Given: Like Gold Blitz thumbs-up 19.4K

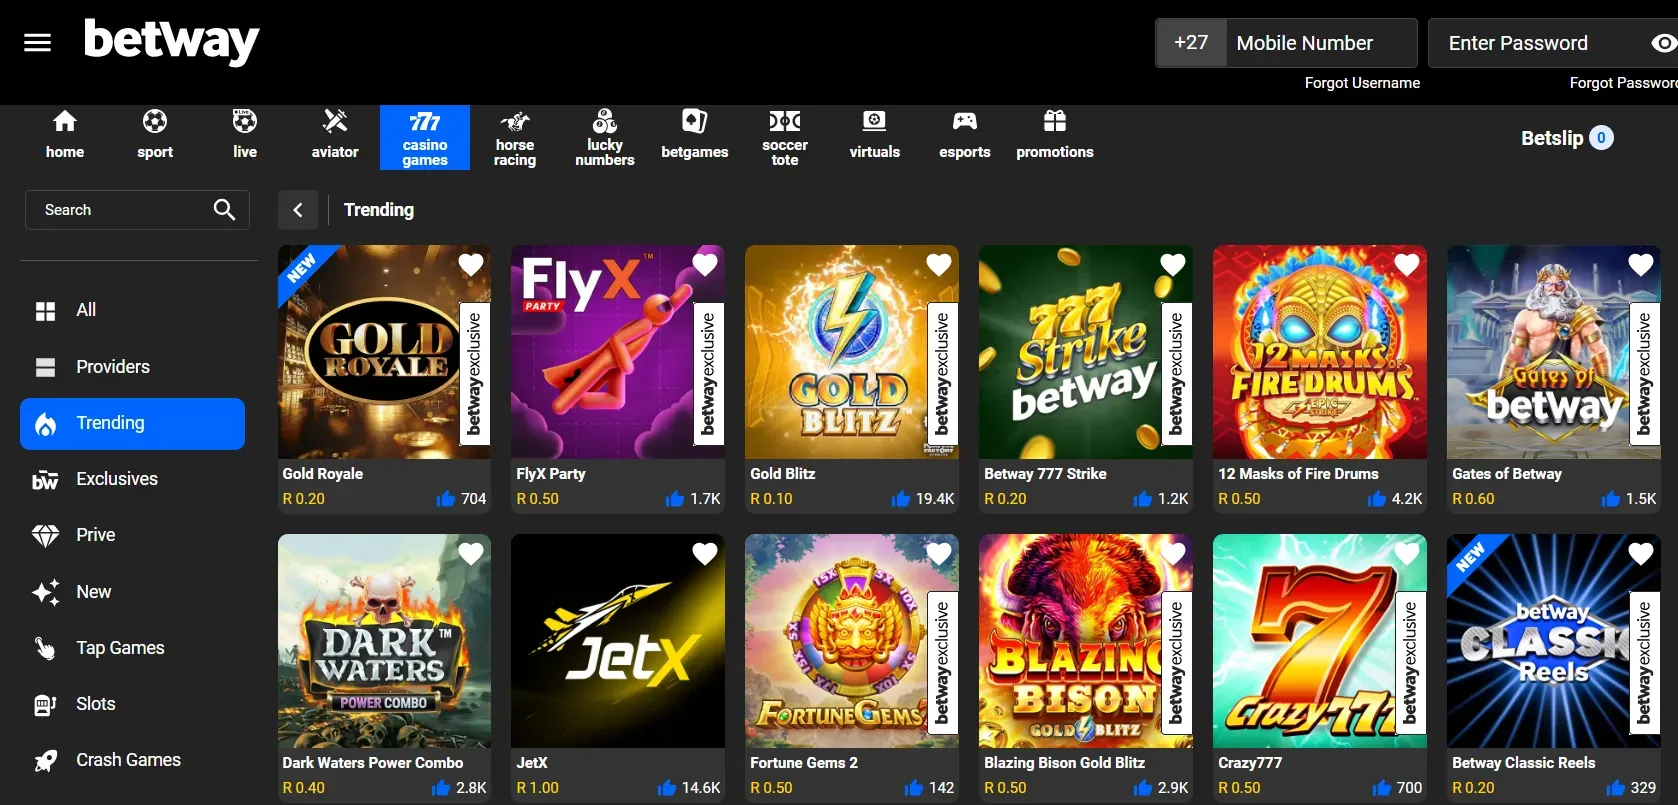Looking at the screenshot, I should (901, 499).
